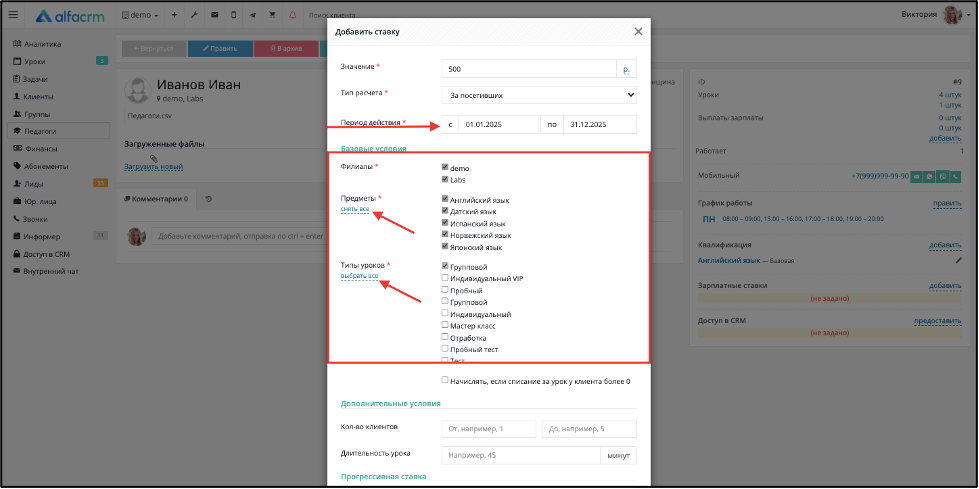Viewport: 979px width, 489px height.
Task: Click the SMS icon next to mobile number
Action: click(x=917, y=177)
